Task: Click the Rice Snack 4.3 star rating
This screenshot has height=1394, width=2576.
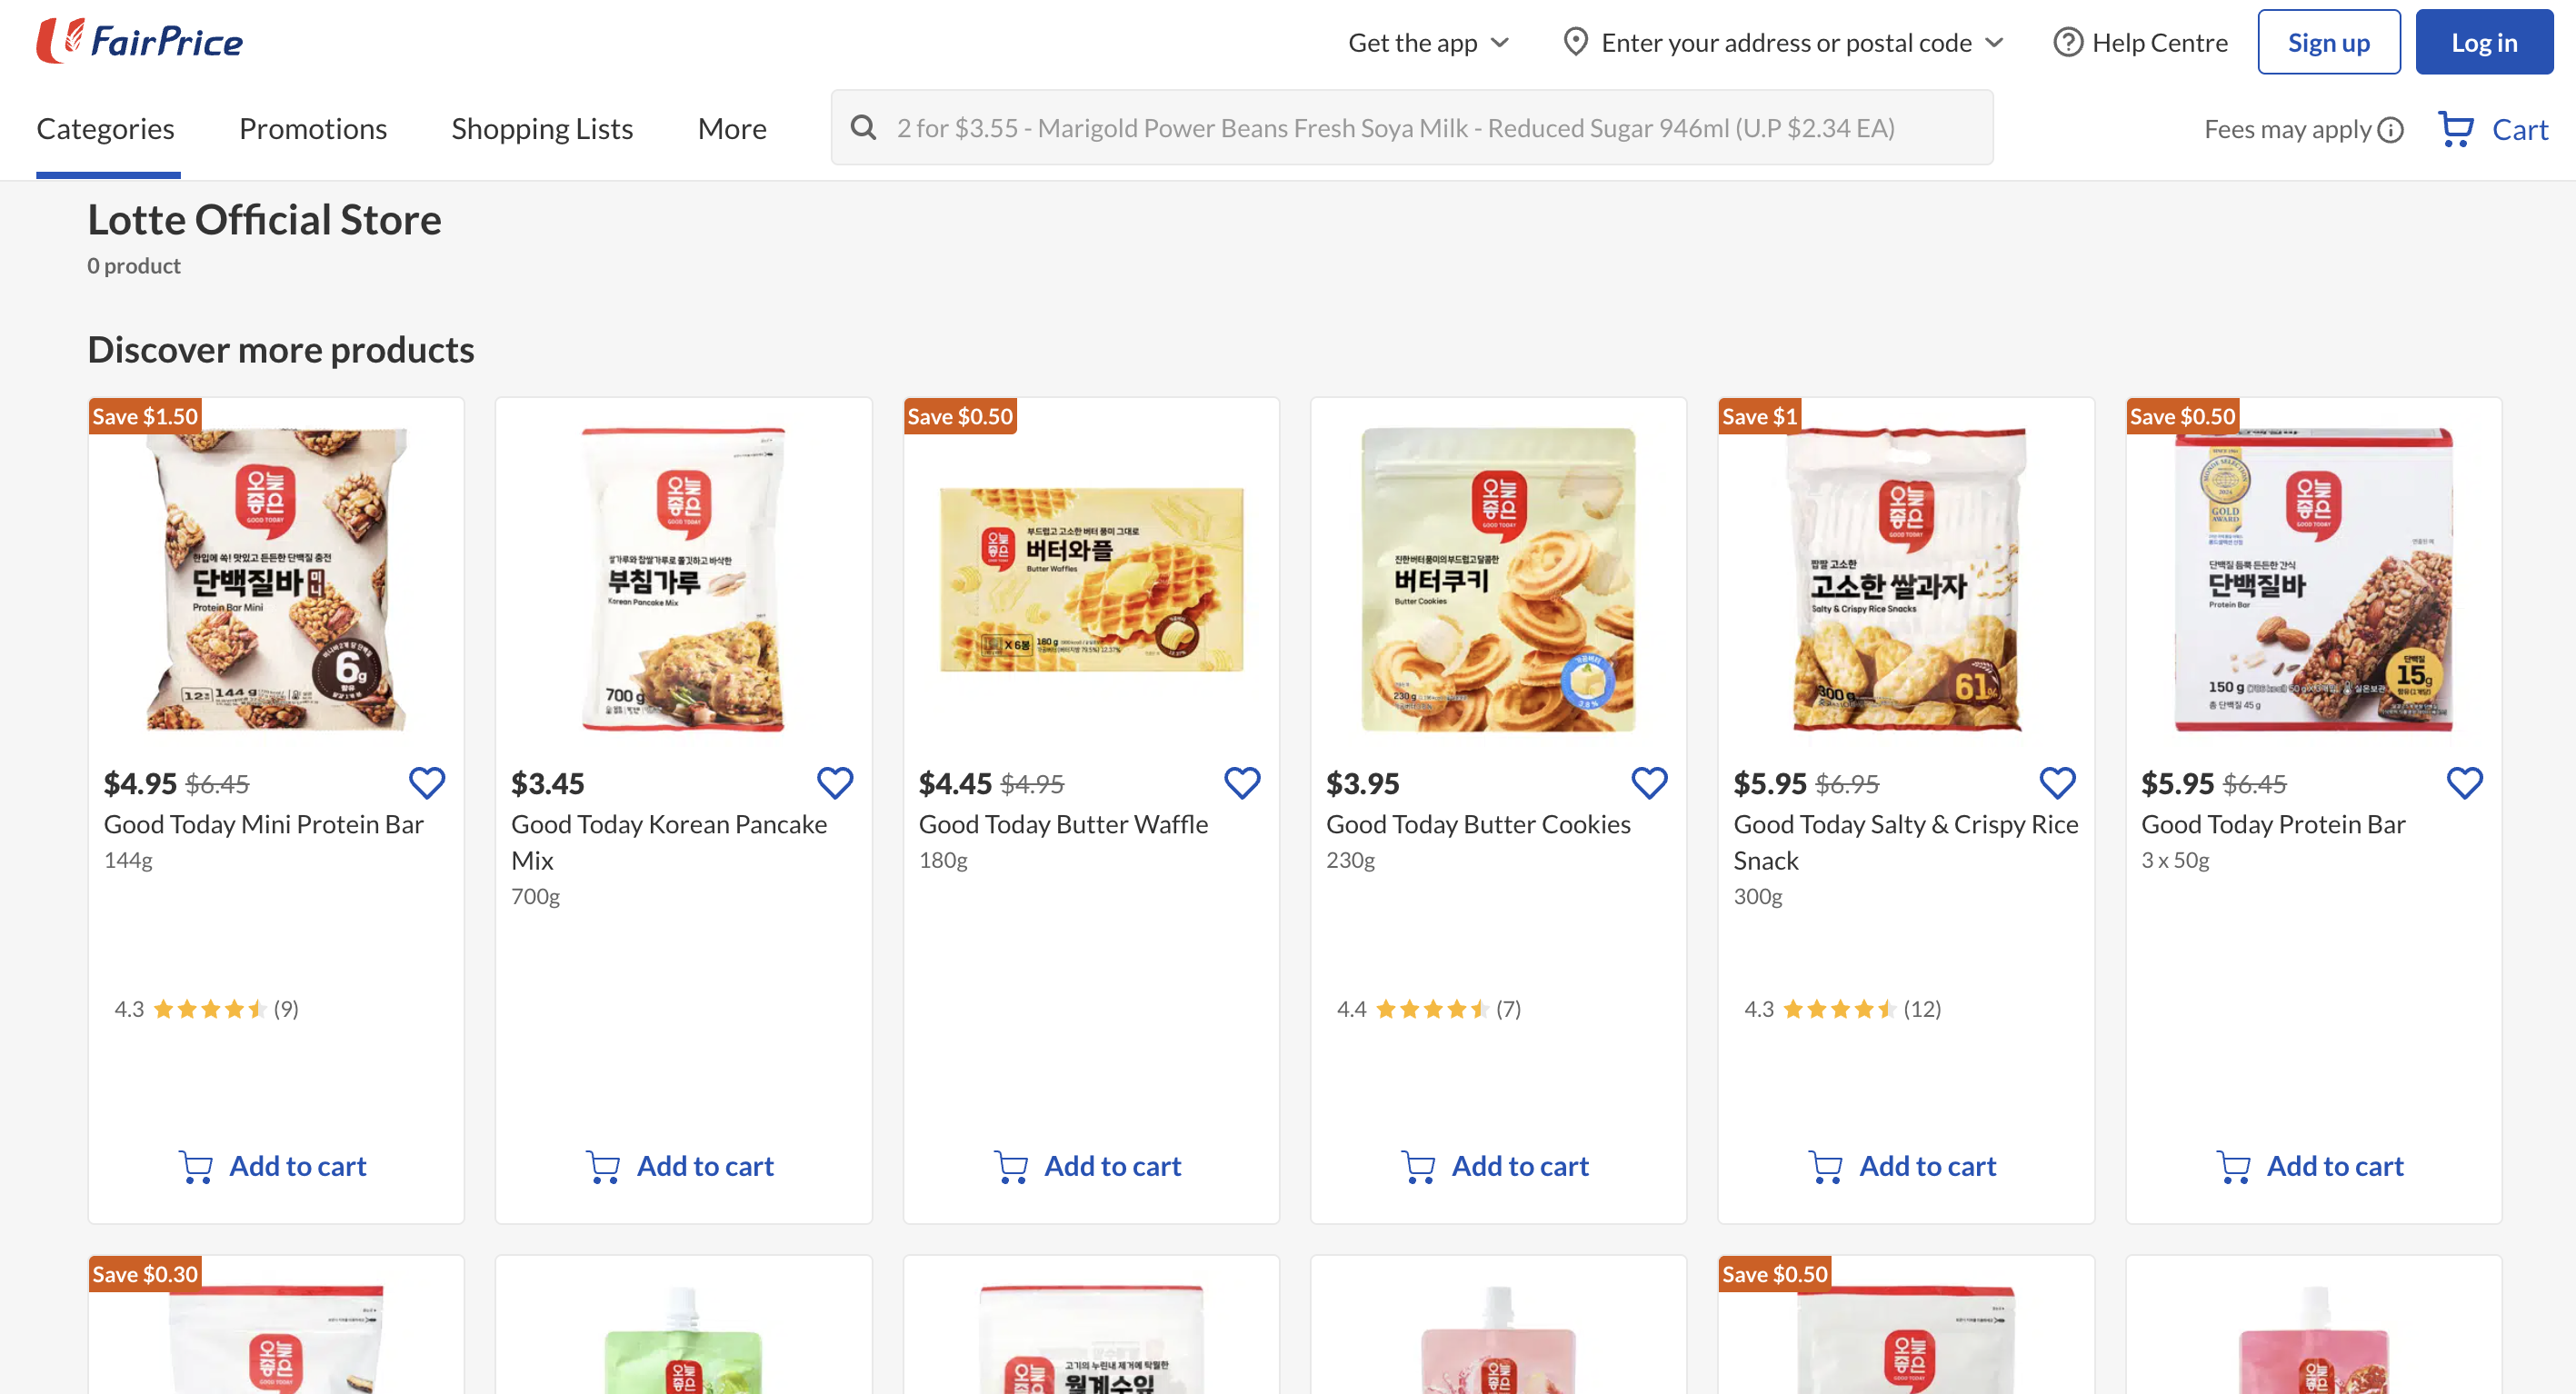Action: coord(1842,1009)
